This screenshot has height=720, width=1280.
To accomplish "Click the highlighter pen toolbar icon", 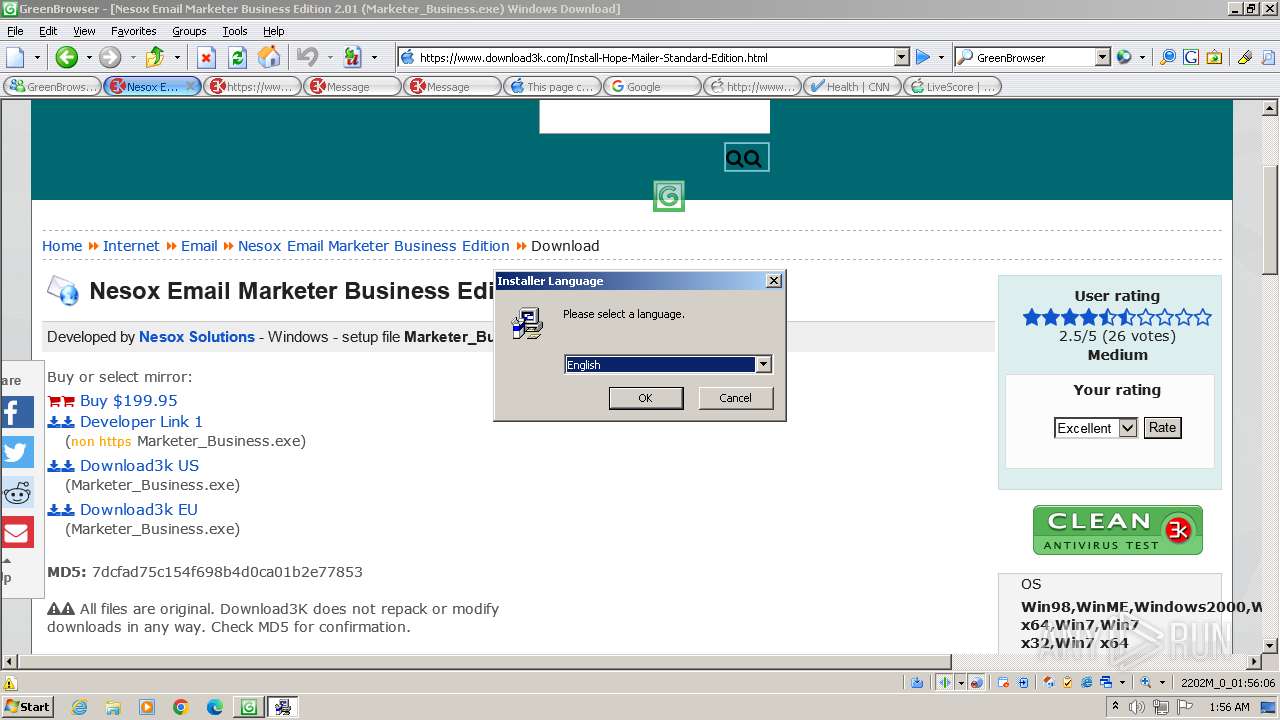I will (x=1245, y=57).
